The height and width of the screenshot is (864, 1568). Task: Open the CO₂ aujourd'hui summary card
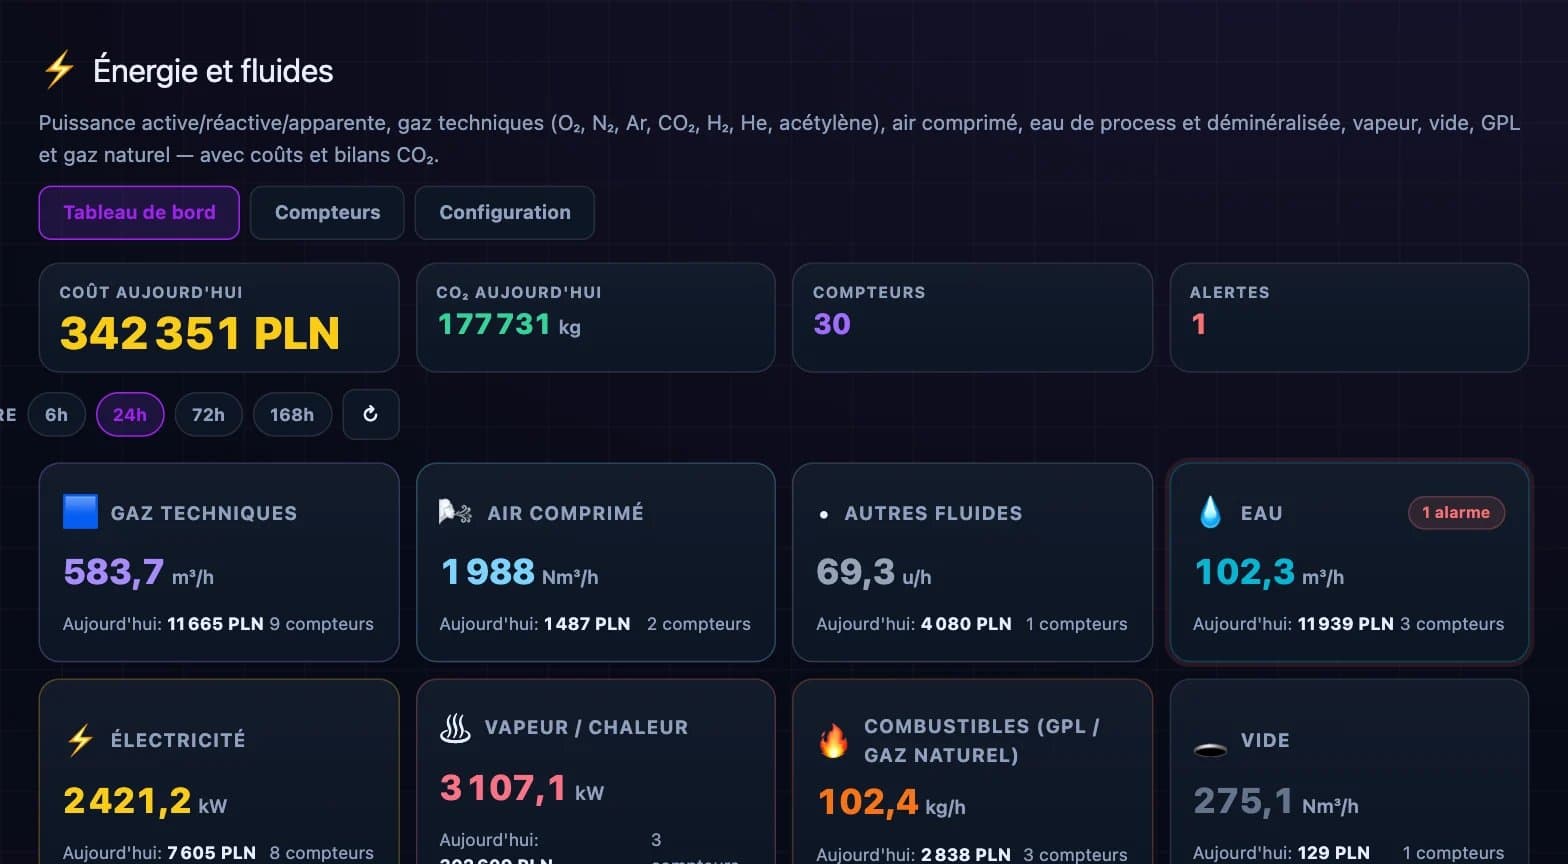596,317
